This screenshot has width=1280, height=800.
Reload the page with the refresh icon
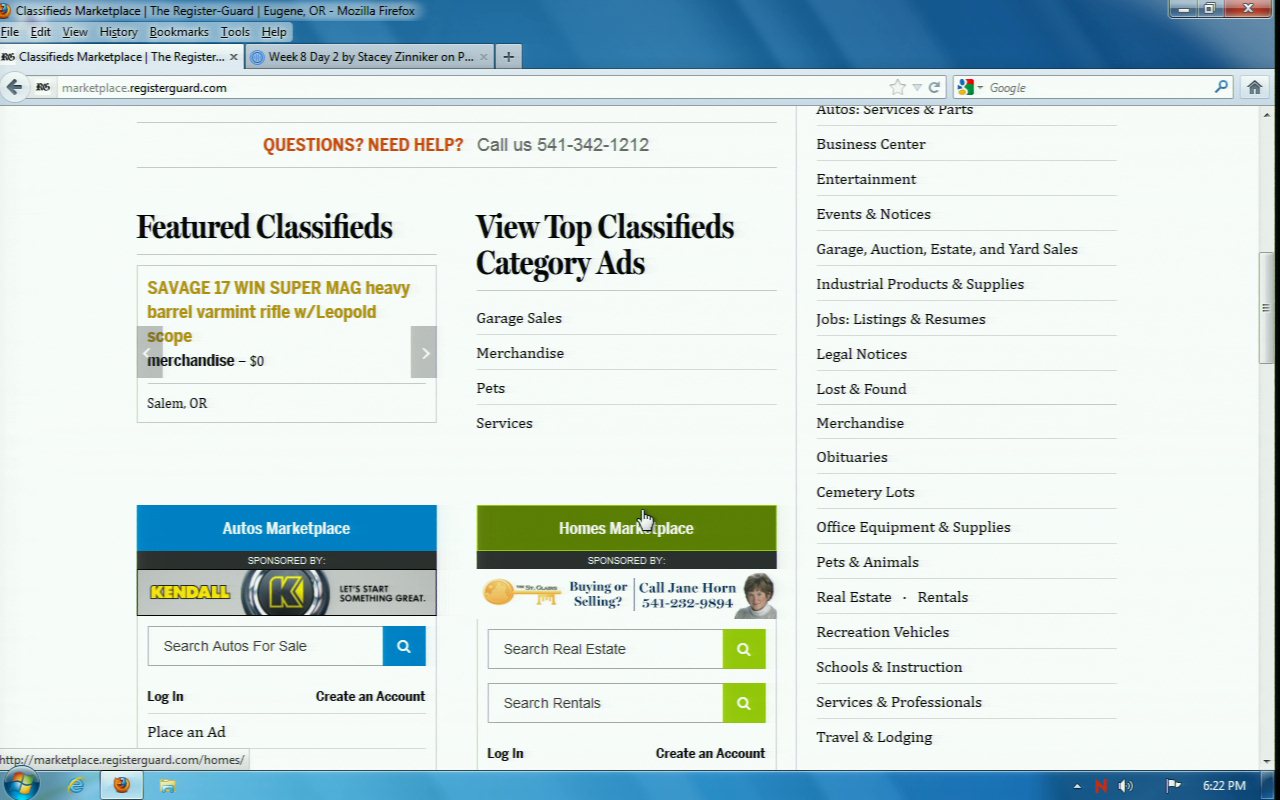coord(934,87)
